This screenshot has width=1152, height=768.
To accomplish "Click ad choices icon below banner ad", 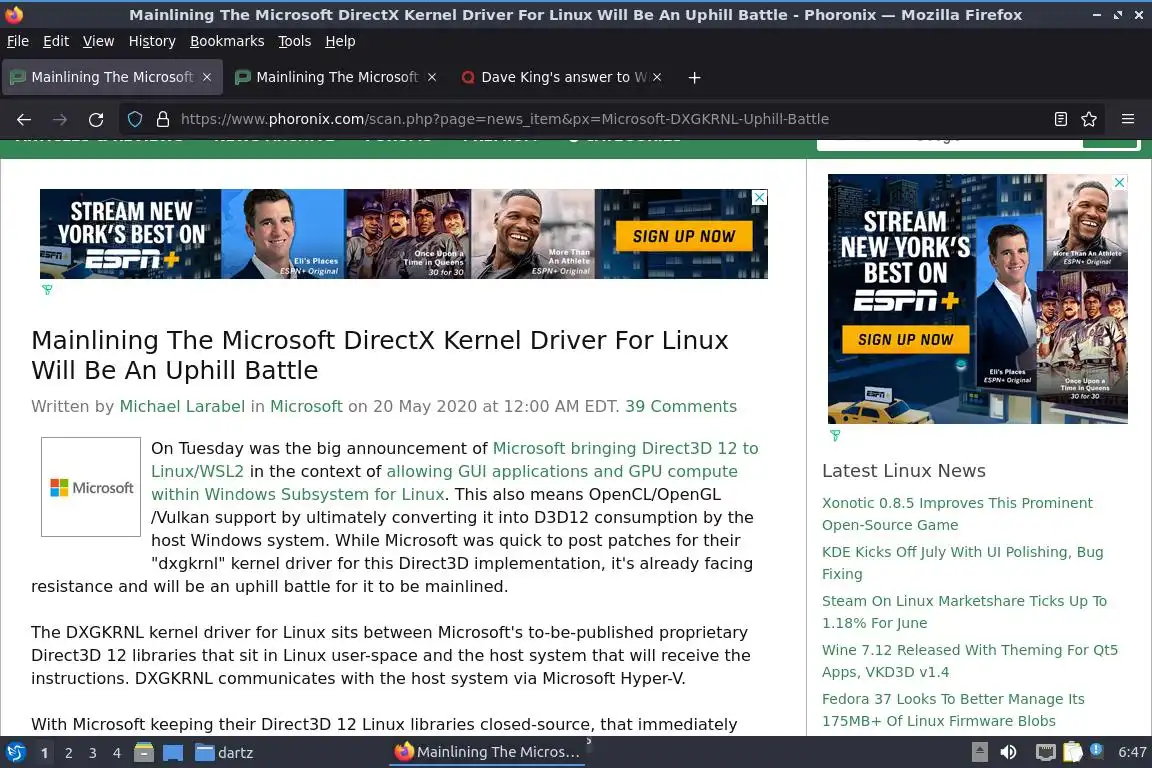I will click(47, 290).
